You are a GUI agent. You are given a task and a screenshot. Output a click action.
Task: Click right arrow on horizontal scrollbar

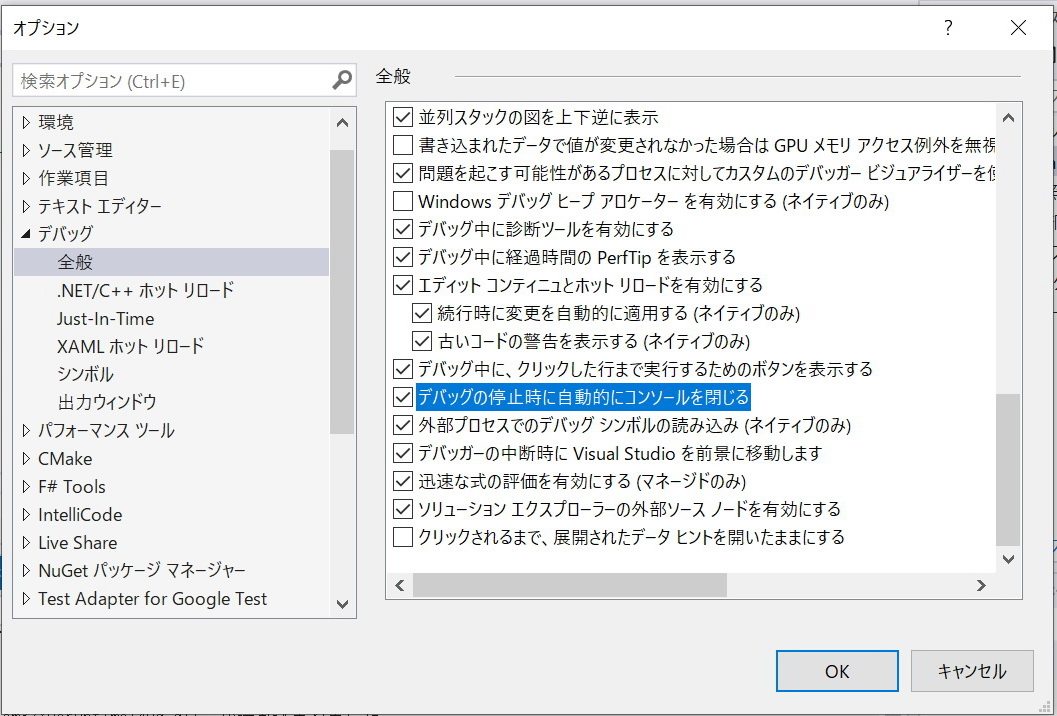pyautogui.click(x=981, y=585)
